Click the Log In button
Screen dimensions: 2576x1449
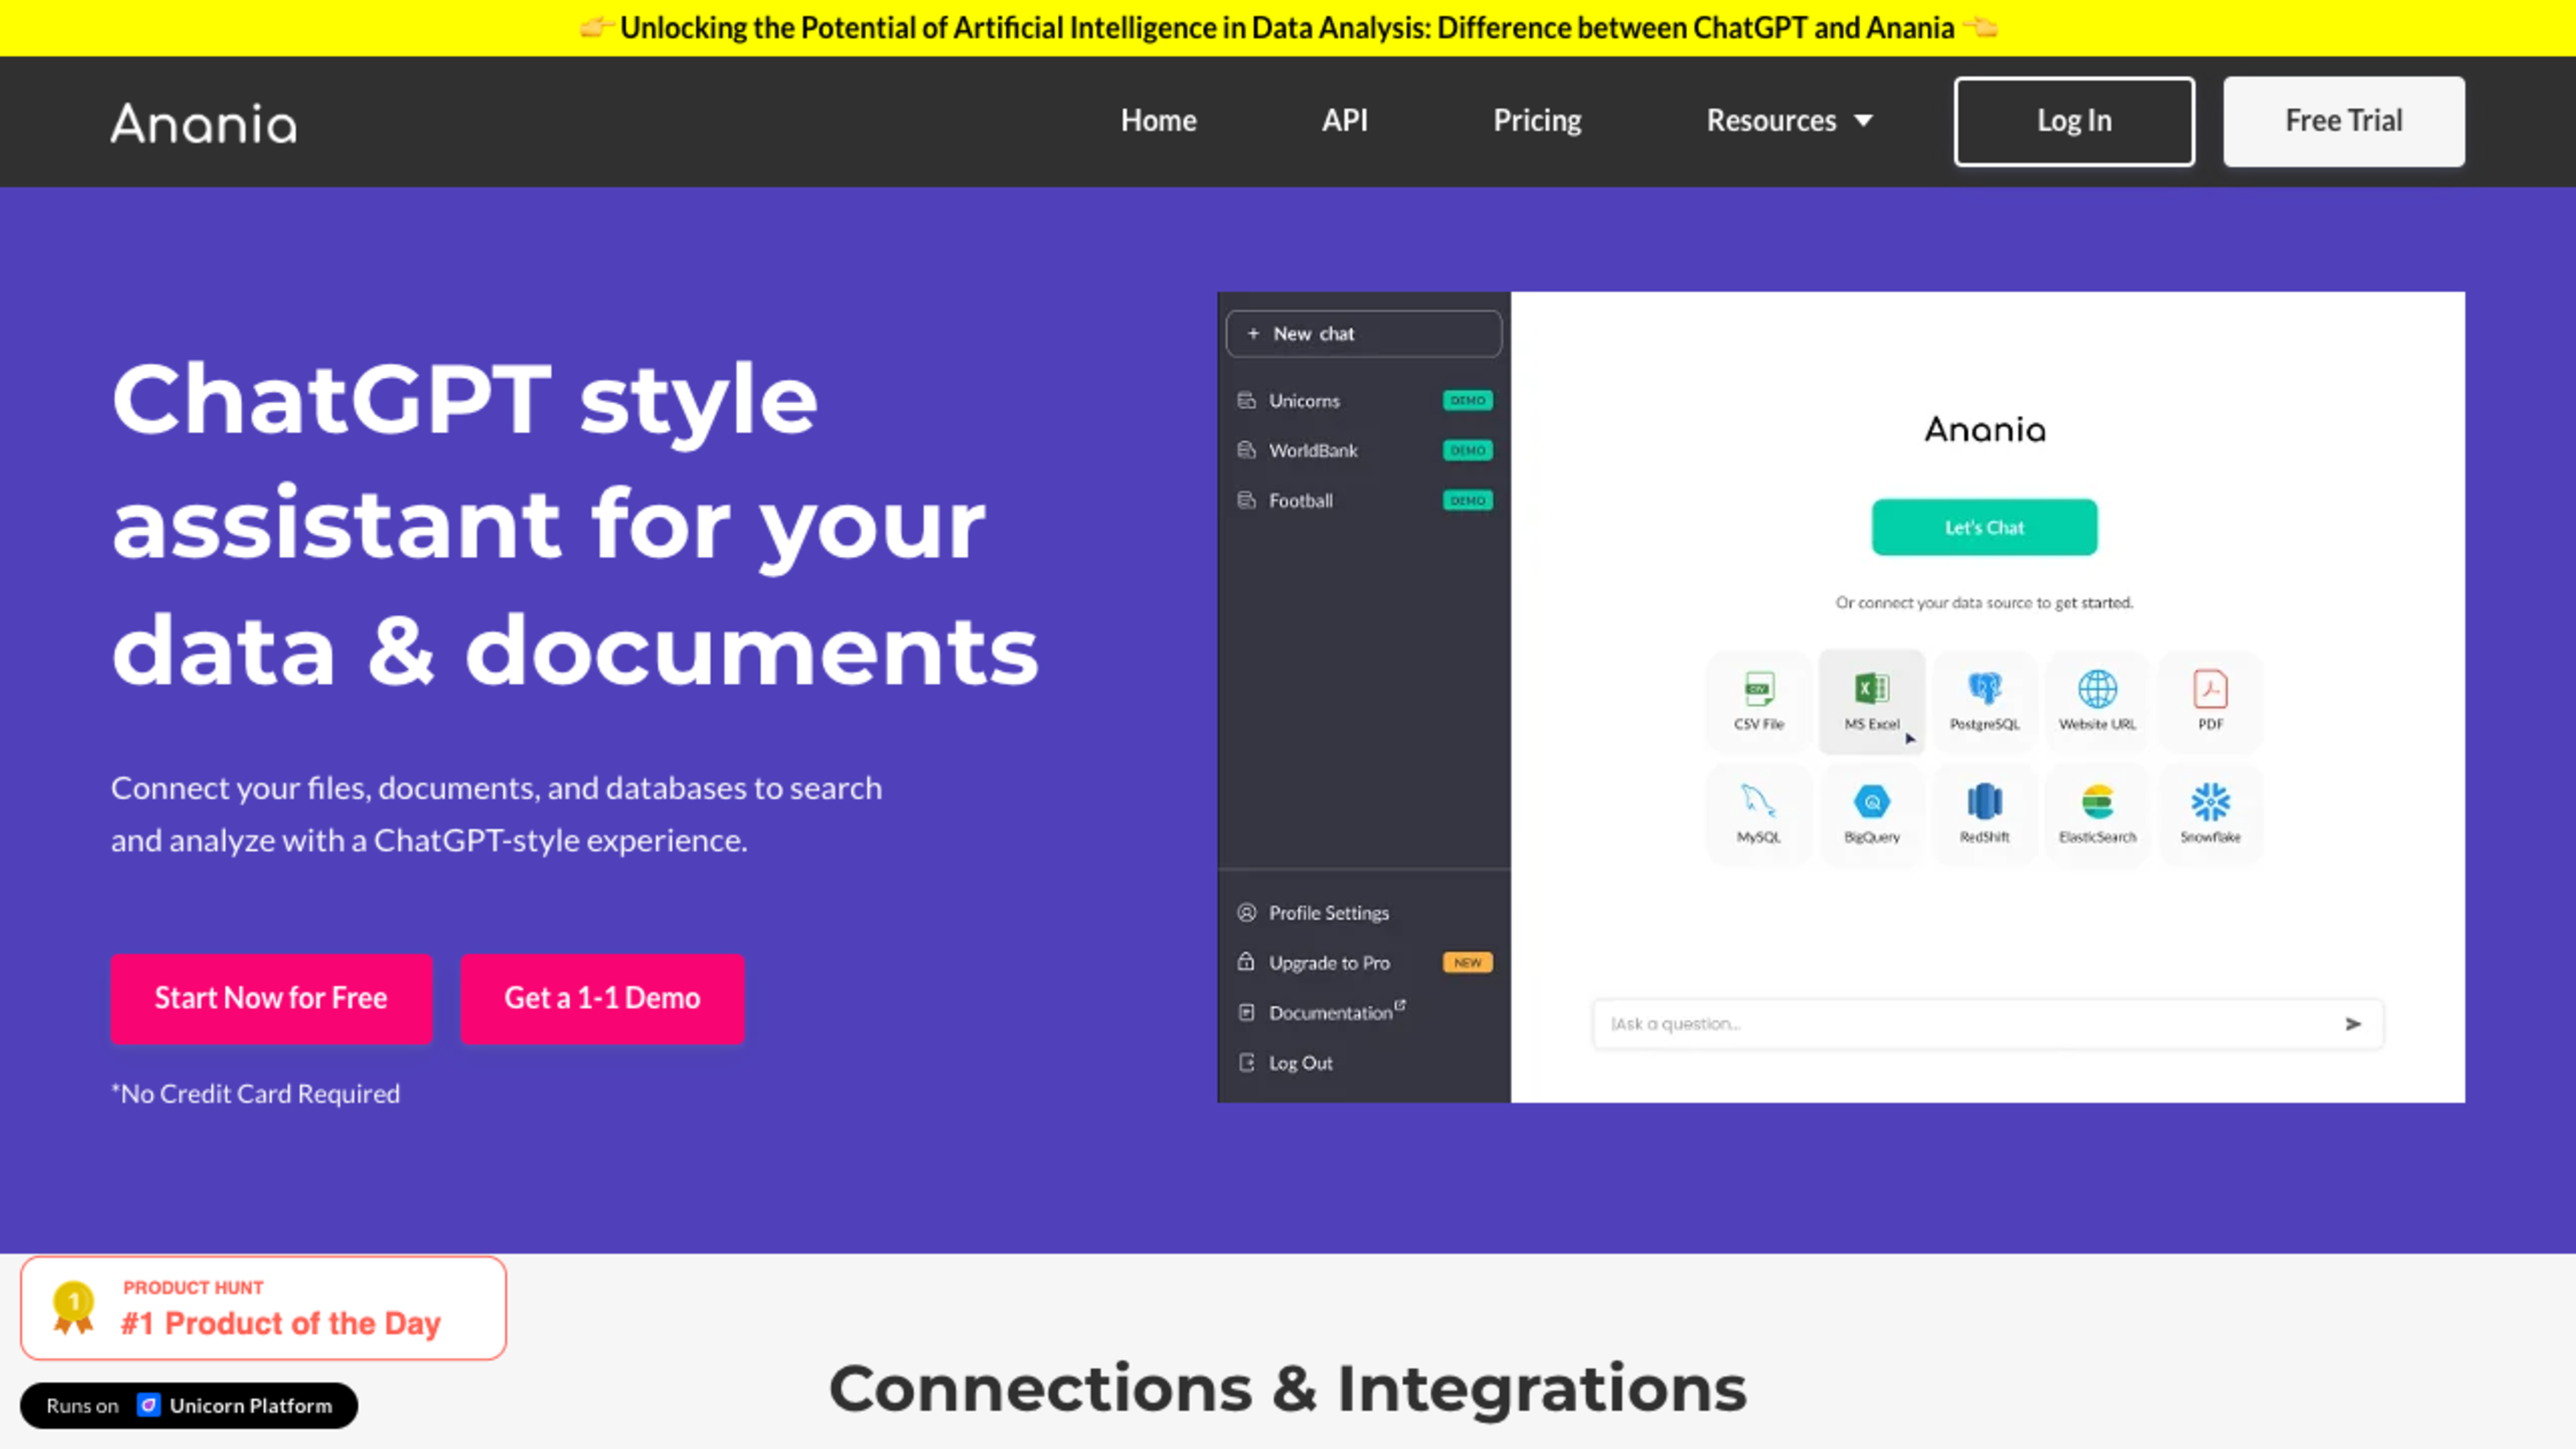2074,121
